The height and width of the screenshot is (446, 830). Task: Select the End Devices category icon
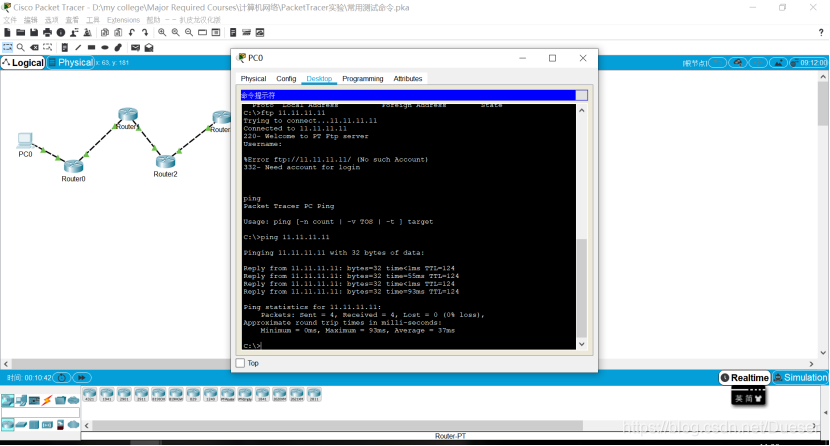[x=21, y=401]
